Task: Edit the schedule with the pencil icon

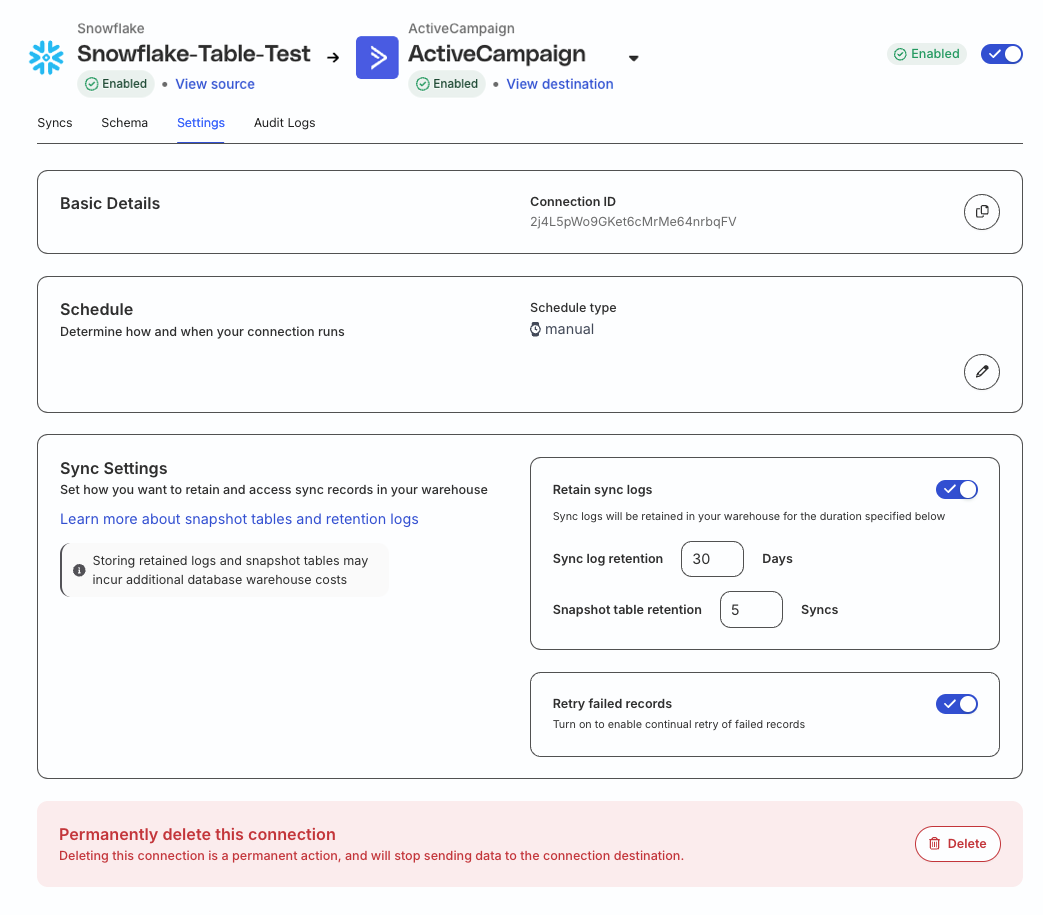Action: tap(981, 372)
